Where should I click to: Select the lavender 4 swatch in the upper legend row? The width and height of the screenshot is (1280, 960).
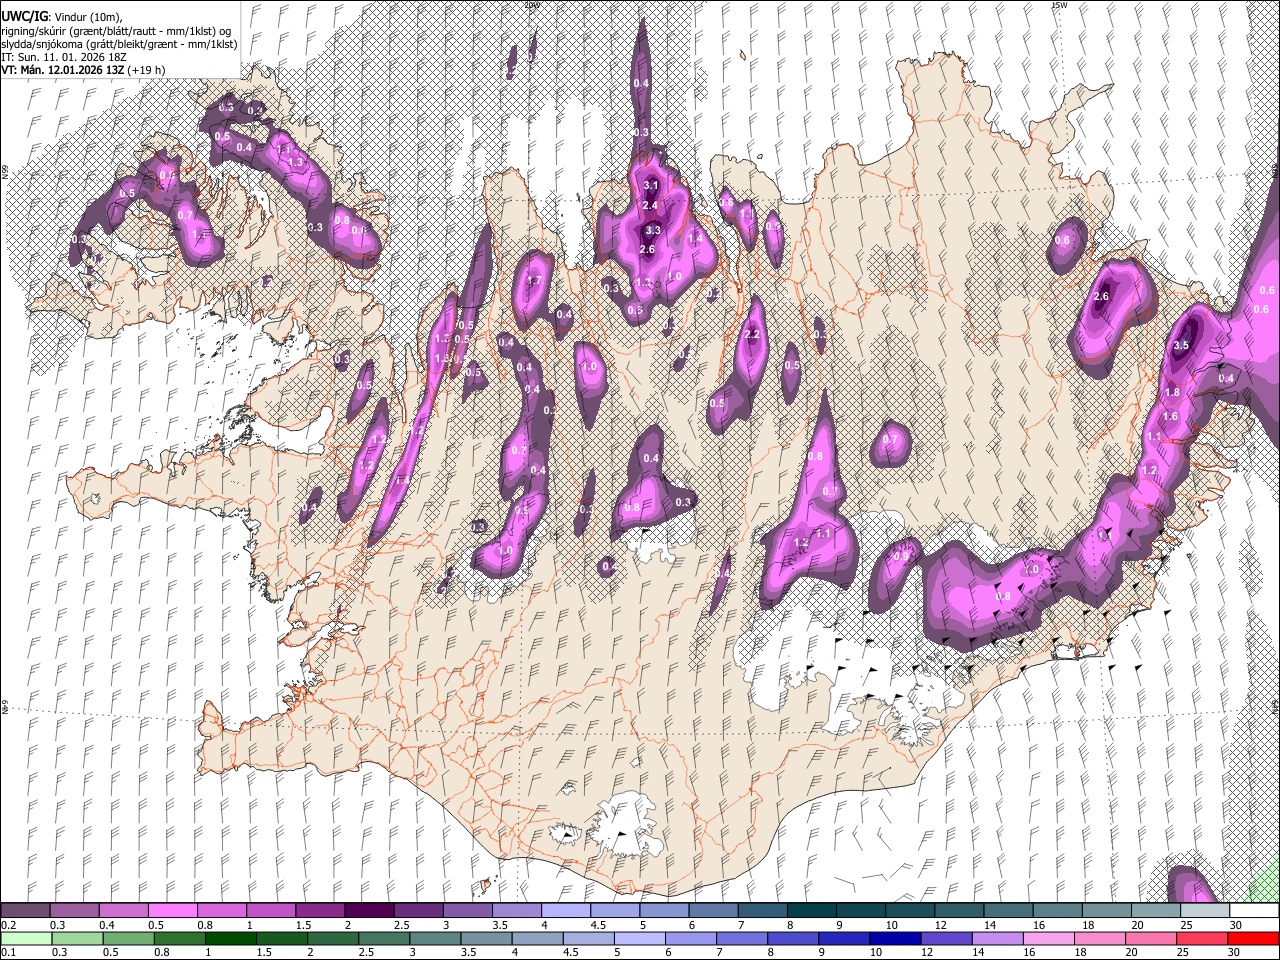pos(565,911)
